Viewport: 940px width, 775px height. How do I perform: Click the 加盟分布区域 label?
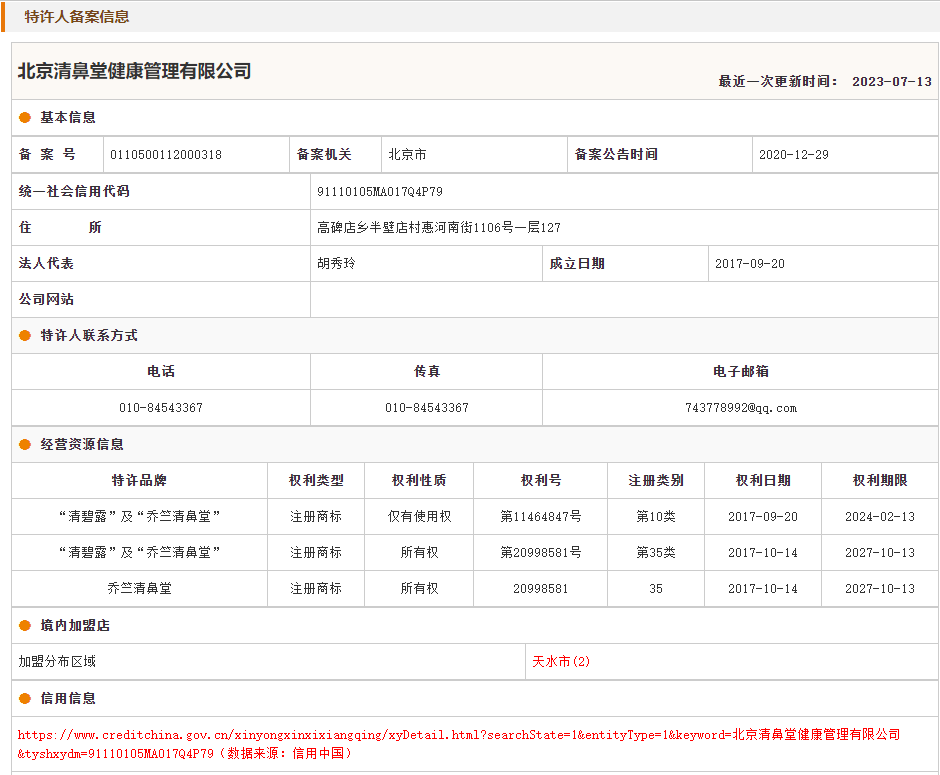[57, 662]
